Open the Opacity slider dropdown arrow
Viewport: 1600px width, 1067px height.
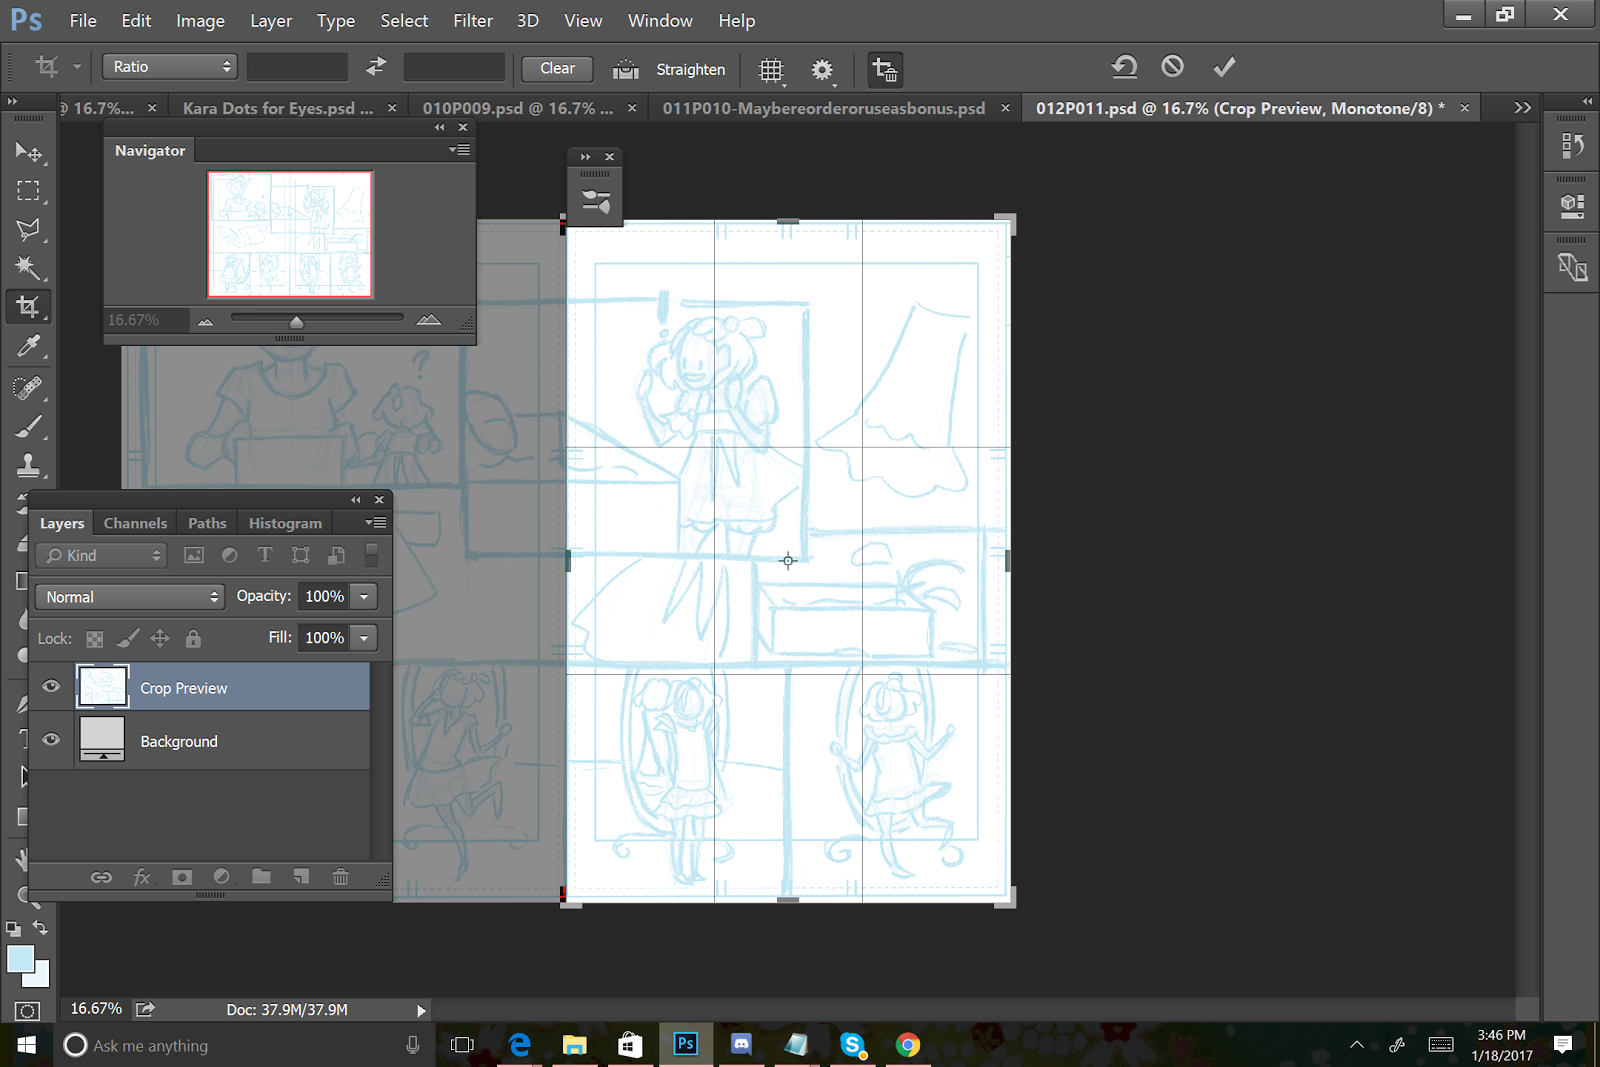[365, 596]
